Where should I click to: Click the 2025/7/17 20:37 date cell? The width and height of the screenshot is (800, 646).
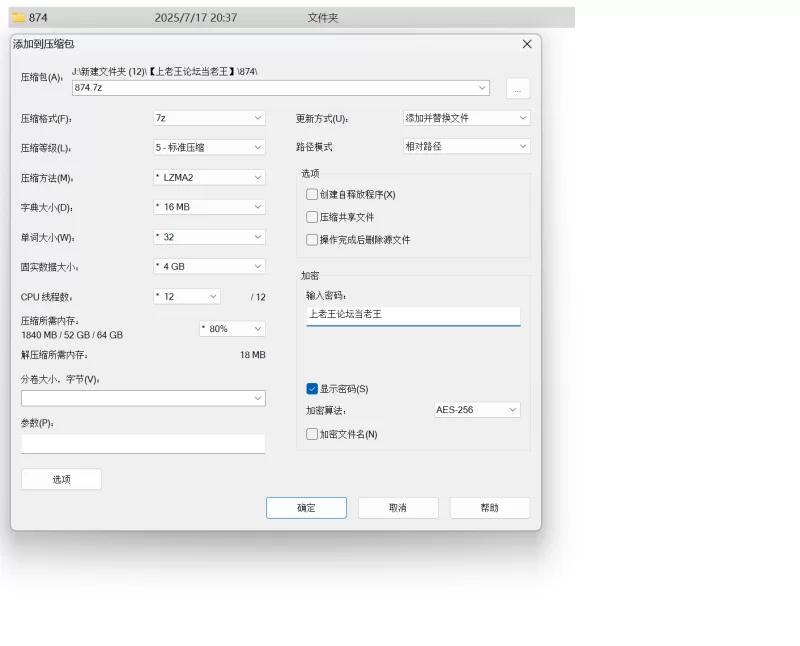[x=196, y=18]
